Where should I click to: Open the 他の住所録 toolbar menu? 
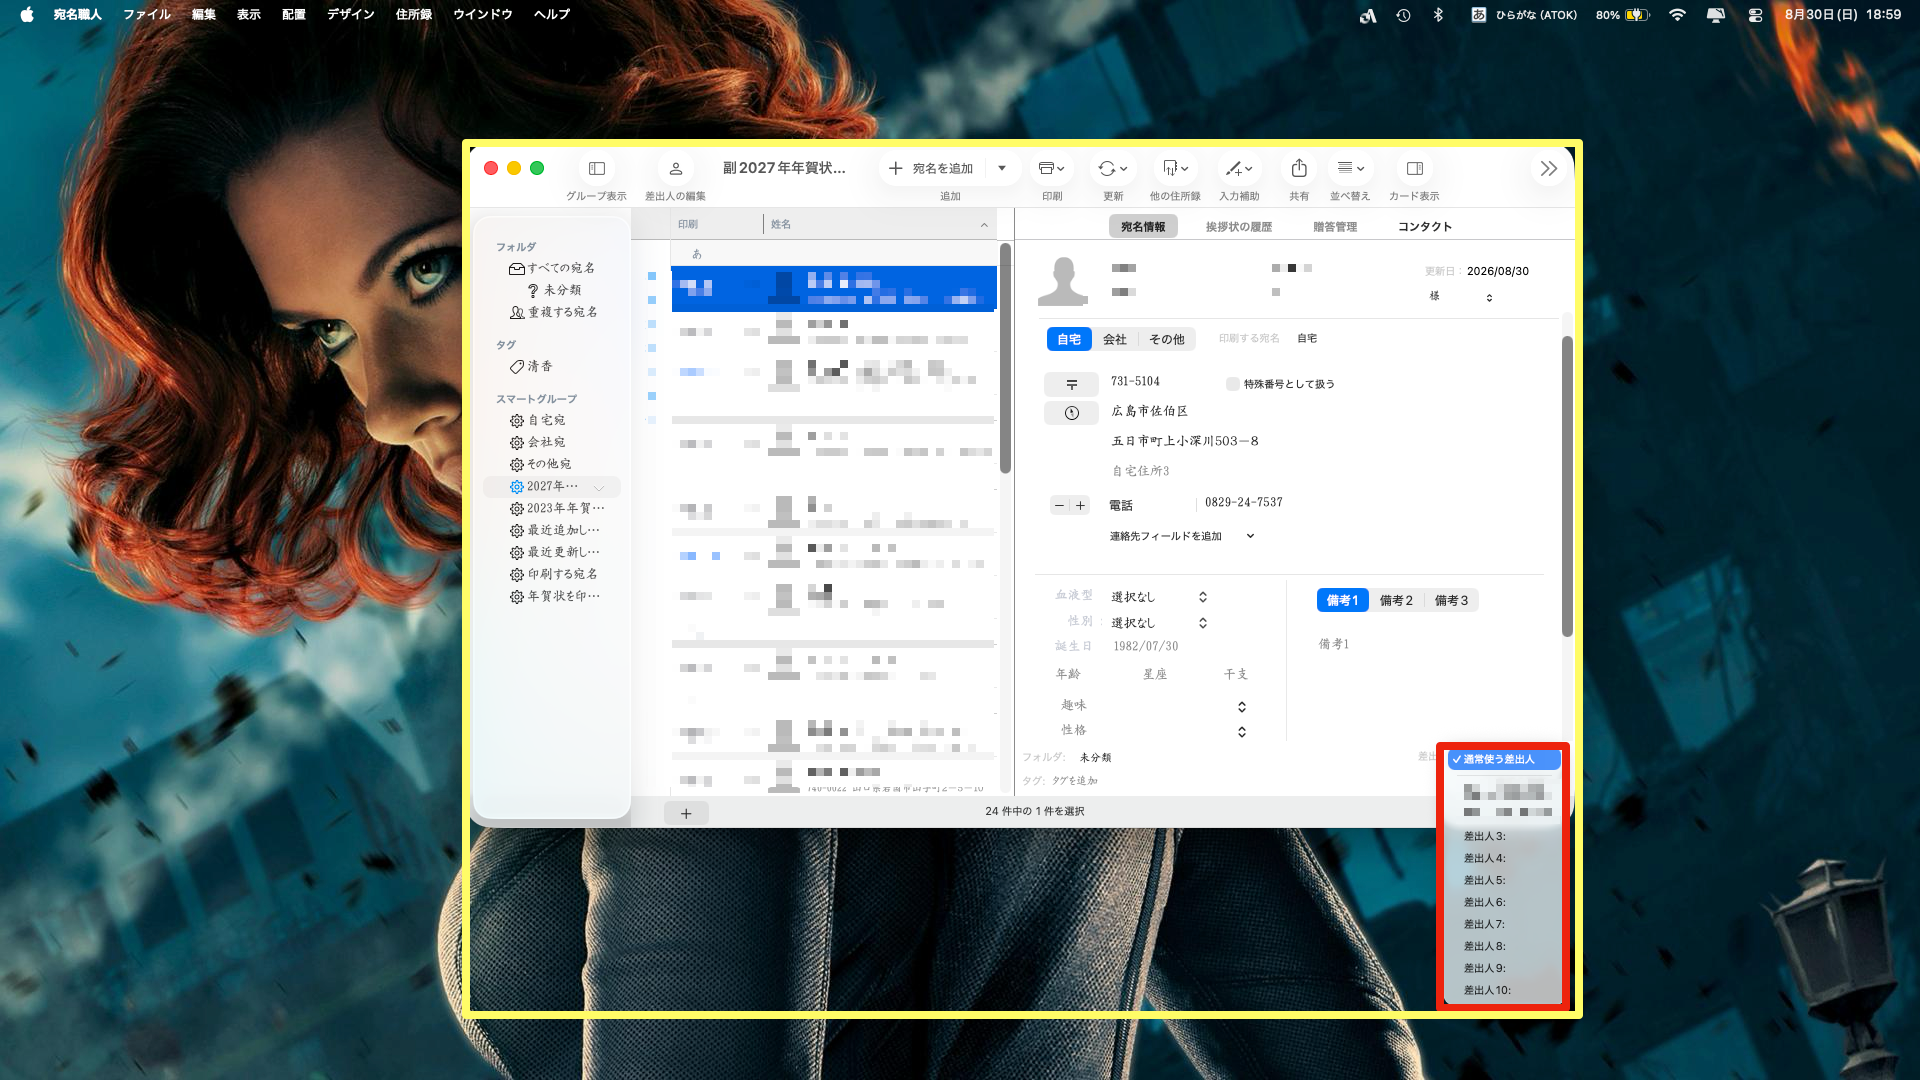click(x=1175, y=168)
